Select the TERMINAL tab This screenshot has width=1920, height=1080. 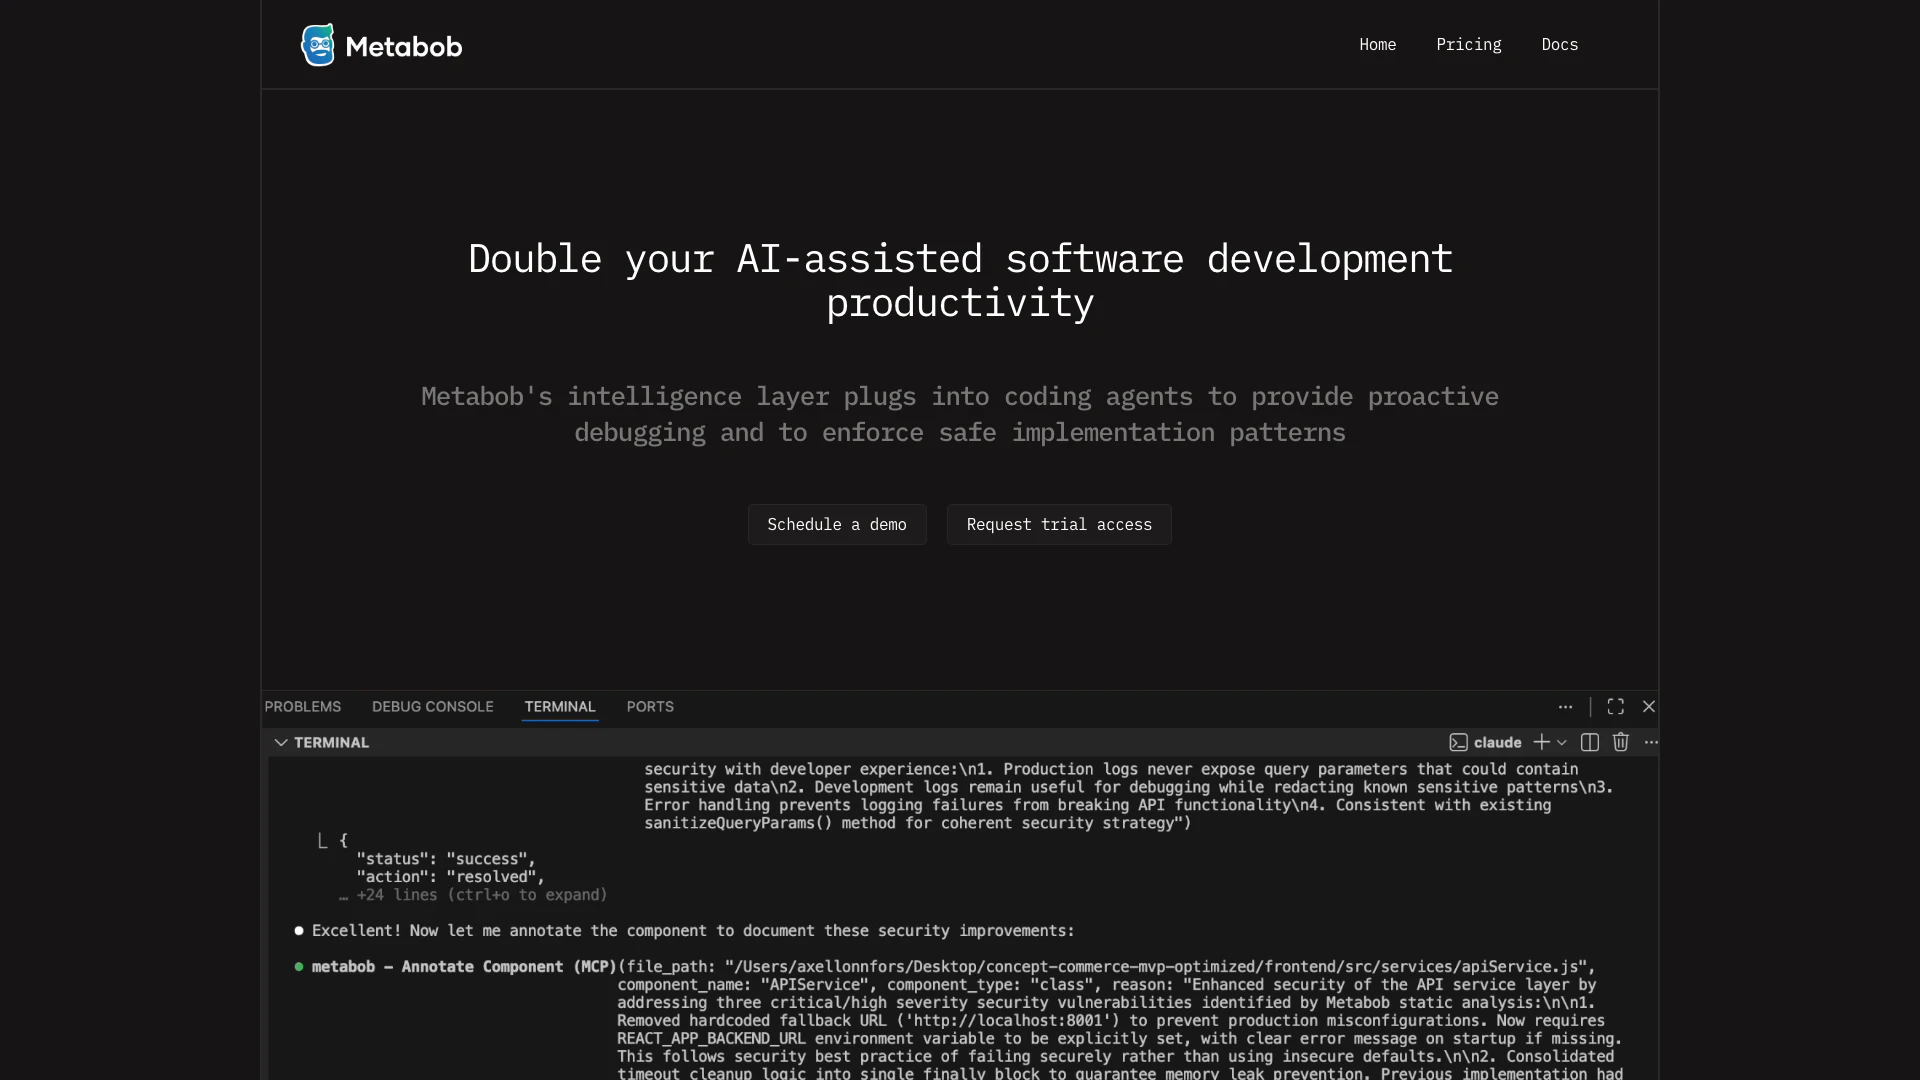click(560, 706)
